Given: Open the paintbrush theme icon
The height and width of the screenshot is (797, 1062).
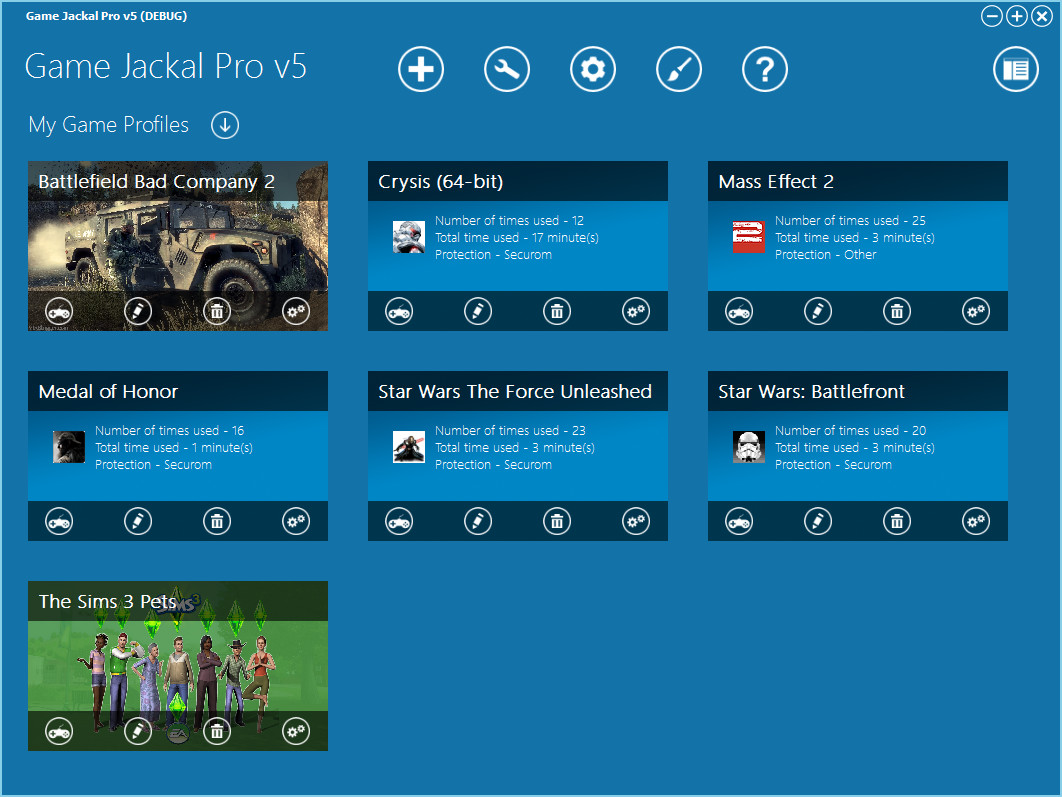Looking at the screenshot, I should tap(679, 69).
